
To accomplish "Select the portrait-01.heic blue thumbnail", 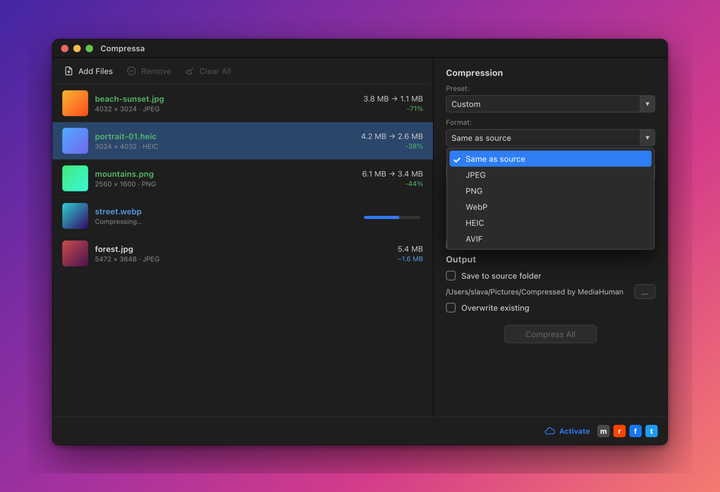I will point(75,141).
